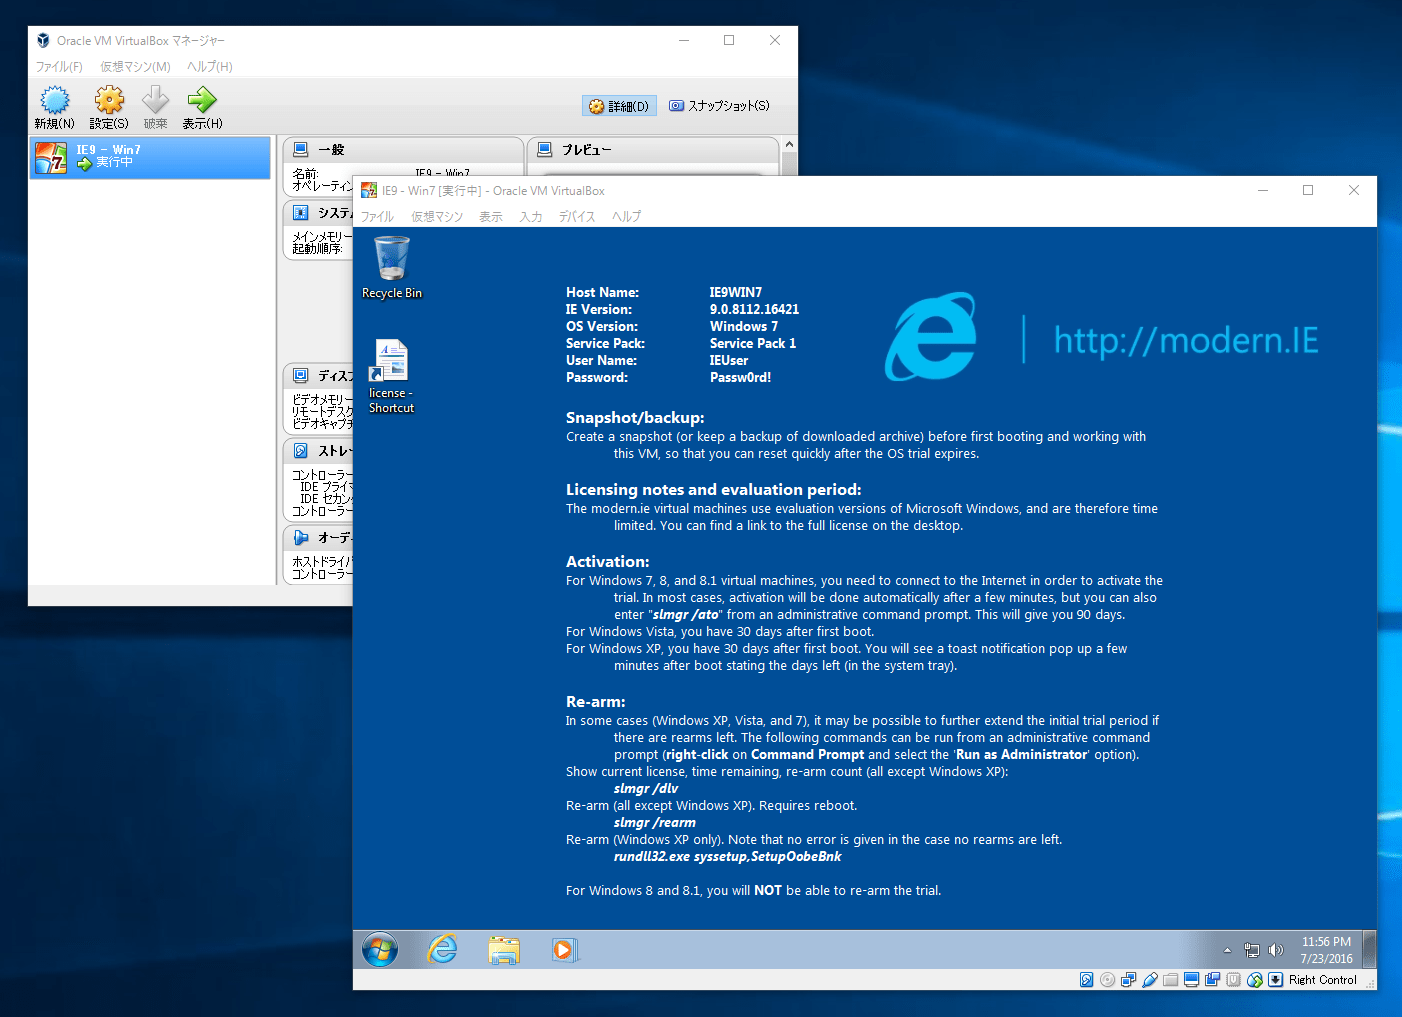1402x1017 pixels.
Task: Open 表示 menu in the IE9 VM window
Action: click(x=490, y=217)
